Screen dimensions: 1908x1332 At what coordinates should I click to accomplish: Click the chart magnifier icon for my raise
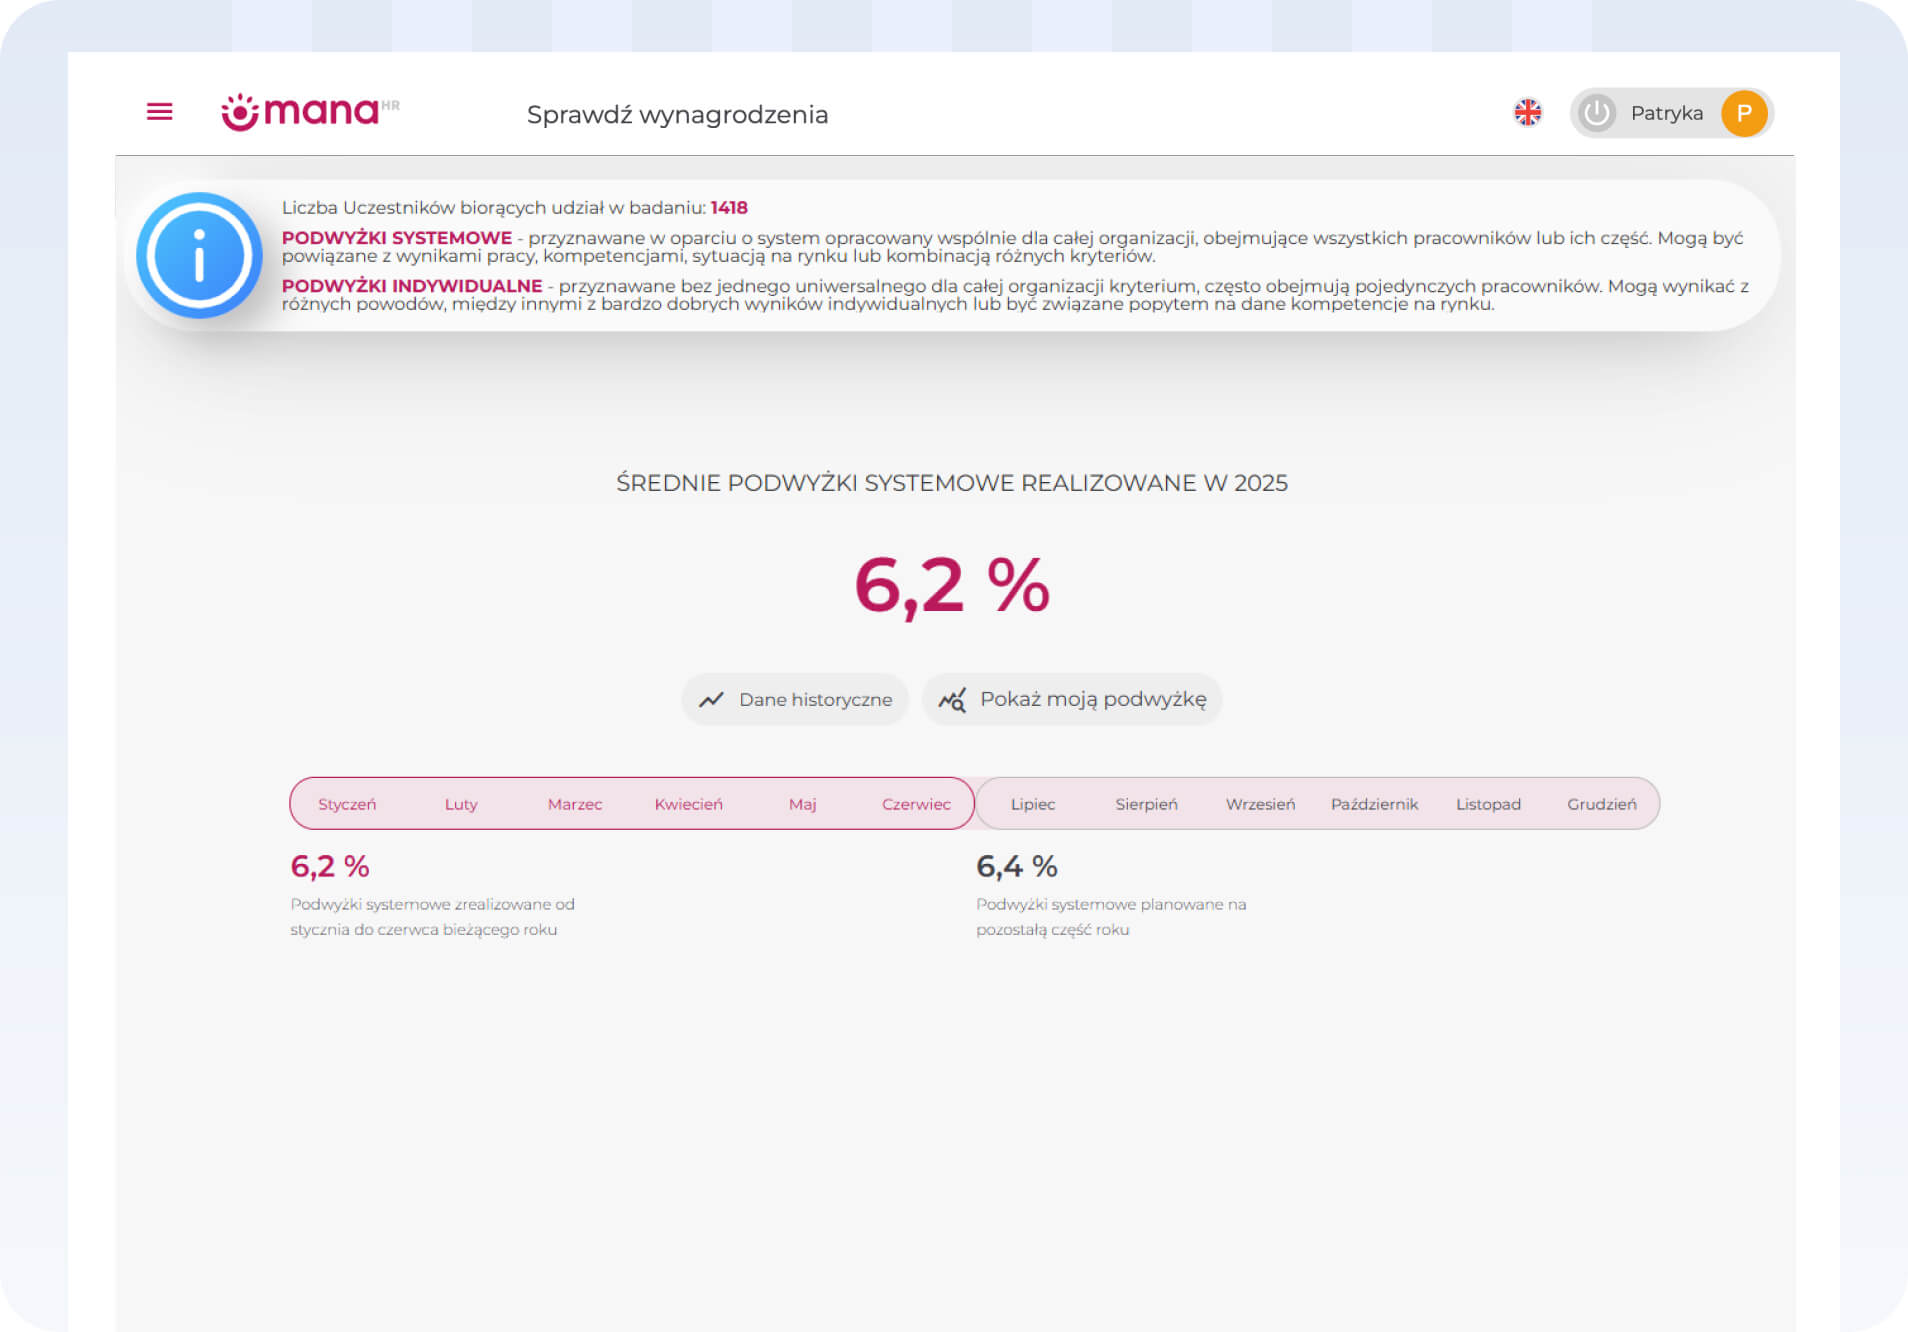(x=952, y=700)
